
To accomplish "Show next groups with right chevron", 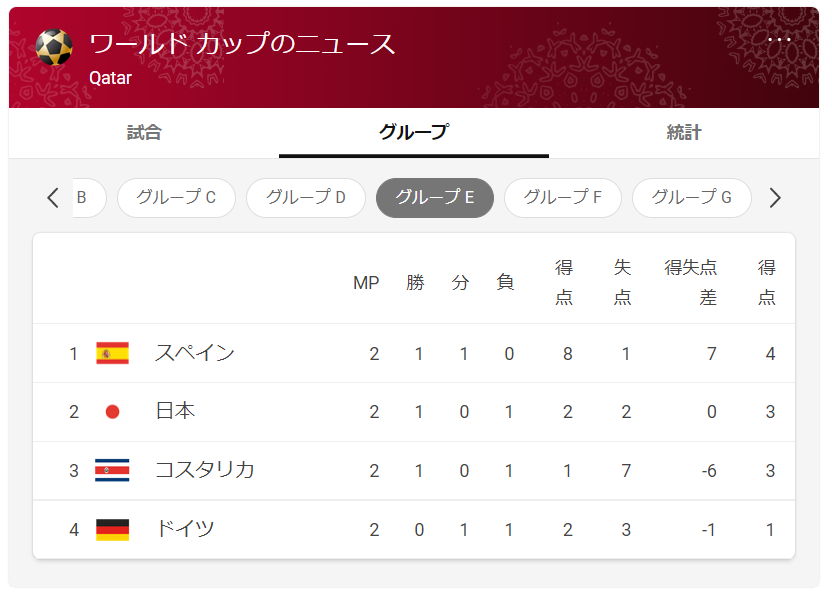I will 775,198.
